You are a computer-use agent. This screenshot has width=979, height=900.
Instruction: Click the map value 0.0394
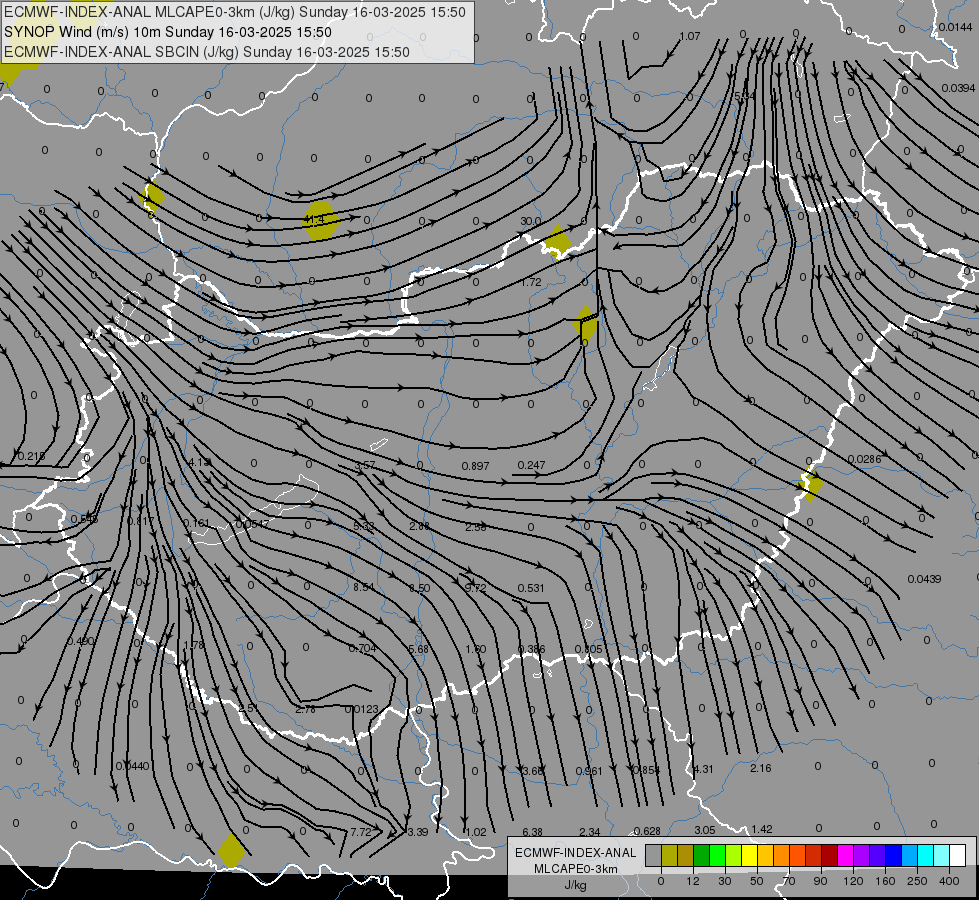(958, 88)
